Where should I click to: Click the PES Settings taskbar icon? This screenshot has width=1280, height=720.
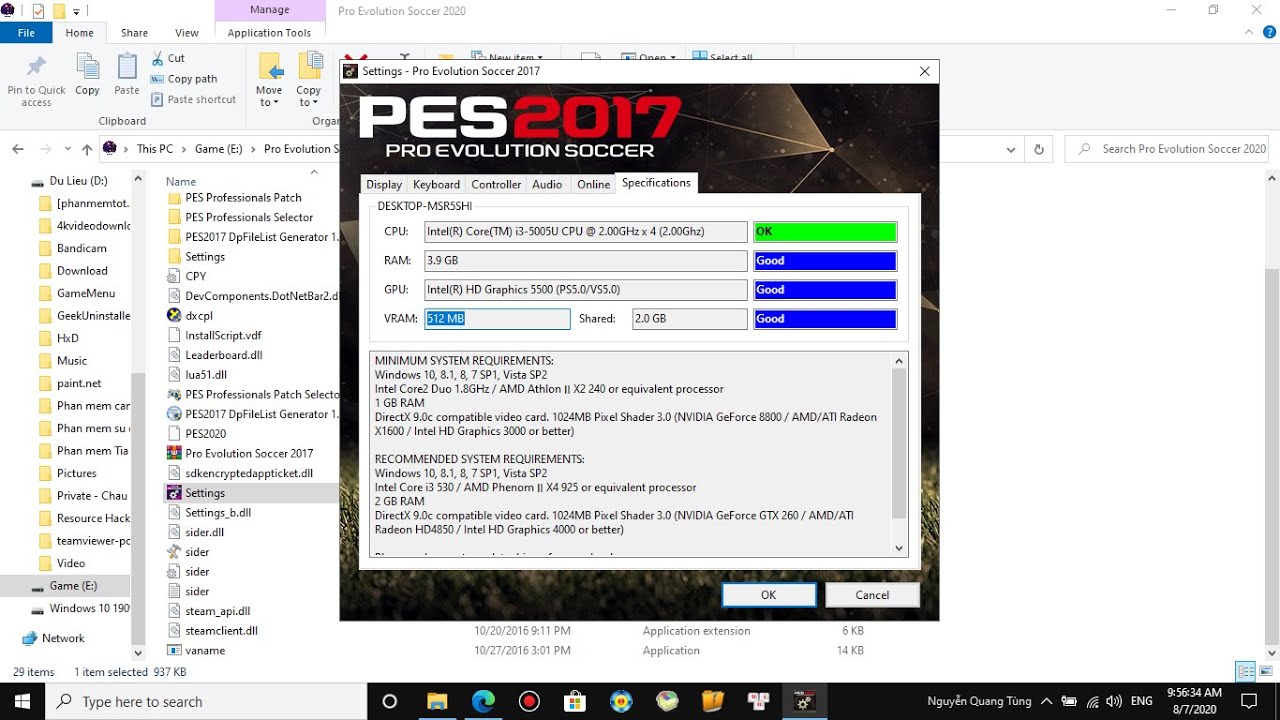803,702
